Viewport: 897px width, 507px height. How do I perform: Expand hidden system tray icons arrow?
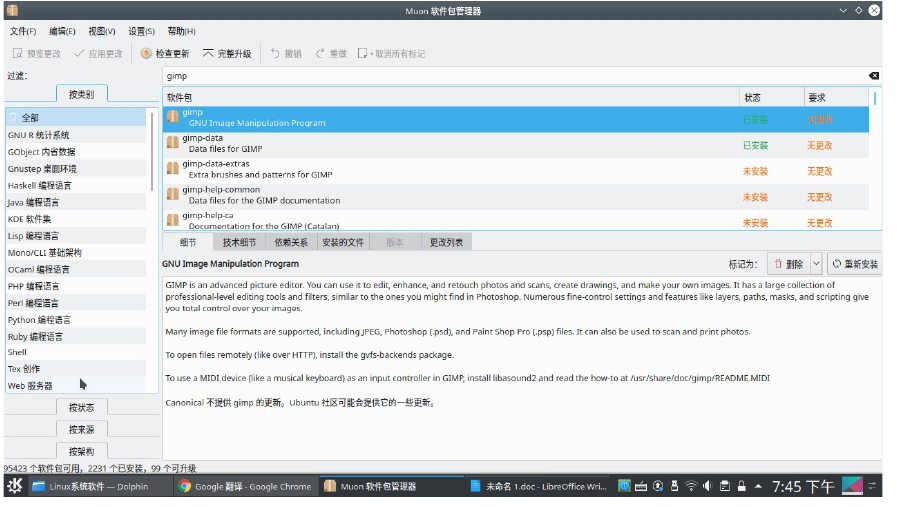pos(758,486)
